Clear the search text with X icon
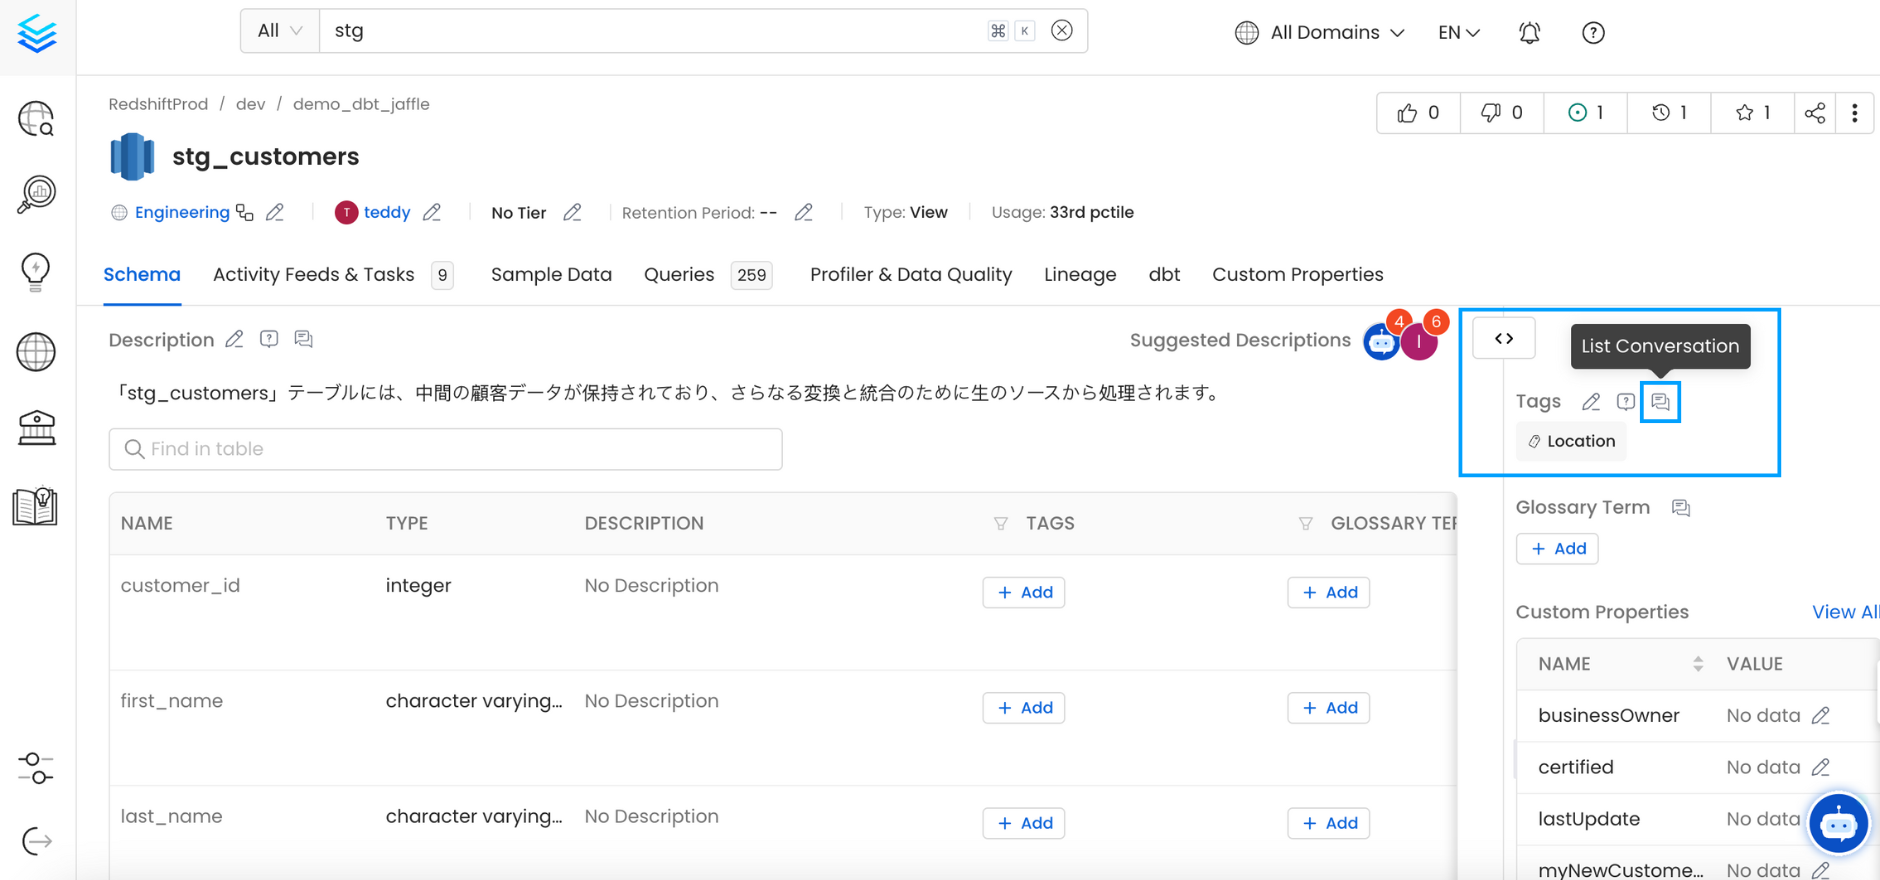The width and height of the screenshot is (1880, 880). tap(1062, 31)
